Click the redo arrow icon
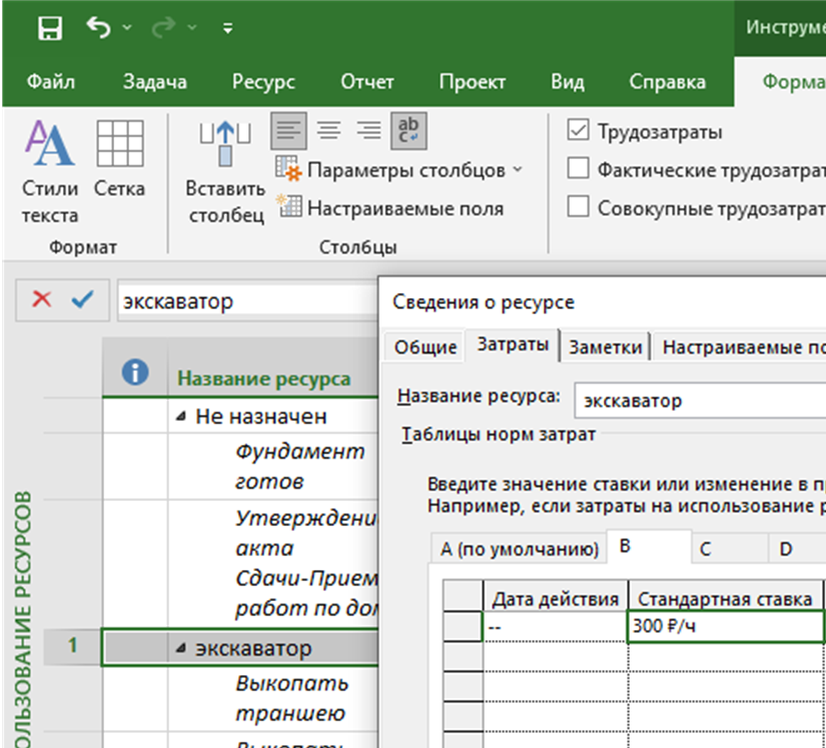The height and width of the screenshot is (748, 826). (163, 27)
